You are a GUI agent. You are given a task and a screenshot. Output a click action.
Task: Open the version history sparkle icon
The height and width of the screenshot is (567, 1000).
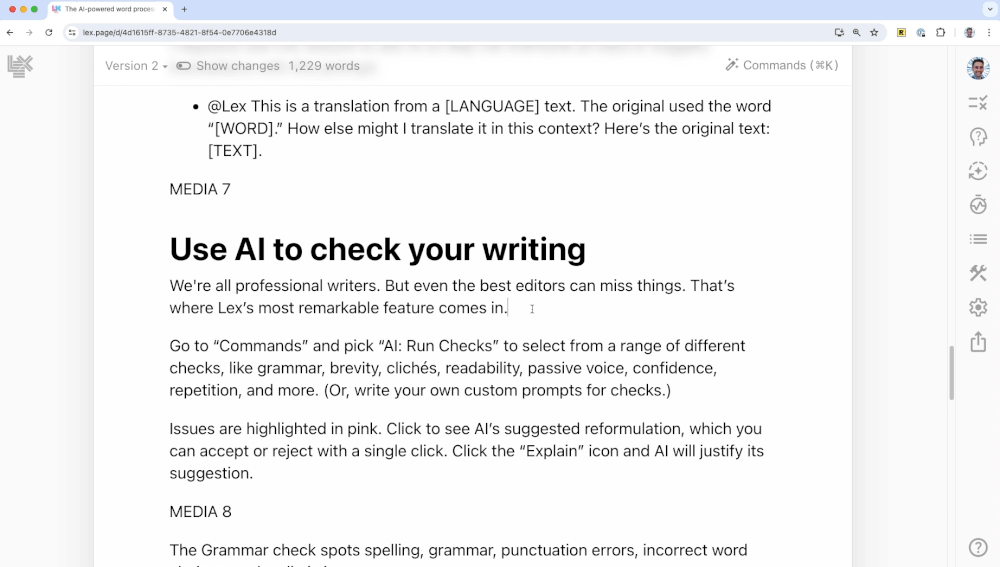(978, 171)
